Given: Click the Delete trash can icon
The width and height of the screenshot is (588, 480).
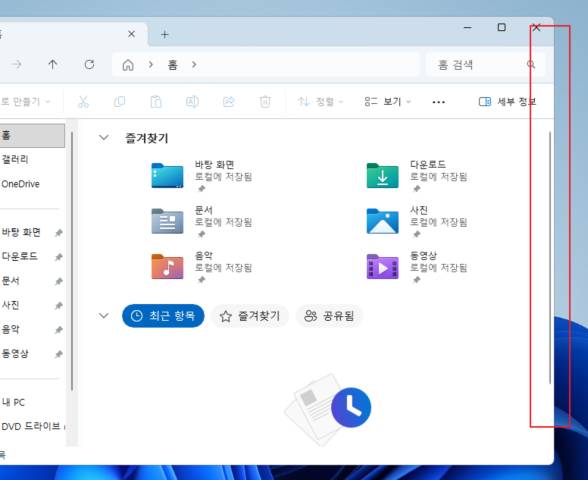Looking at the screenshot, I should click(265, 102).
